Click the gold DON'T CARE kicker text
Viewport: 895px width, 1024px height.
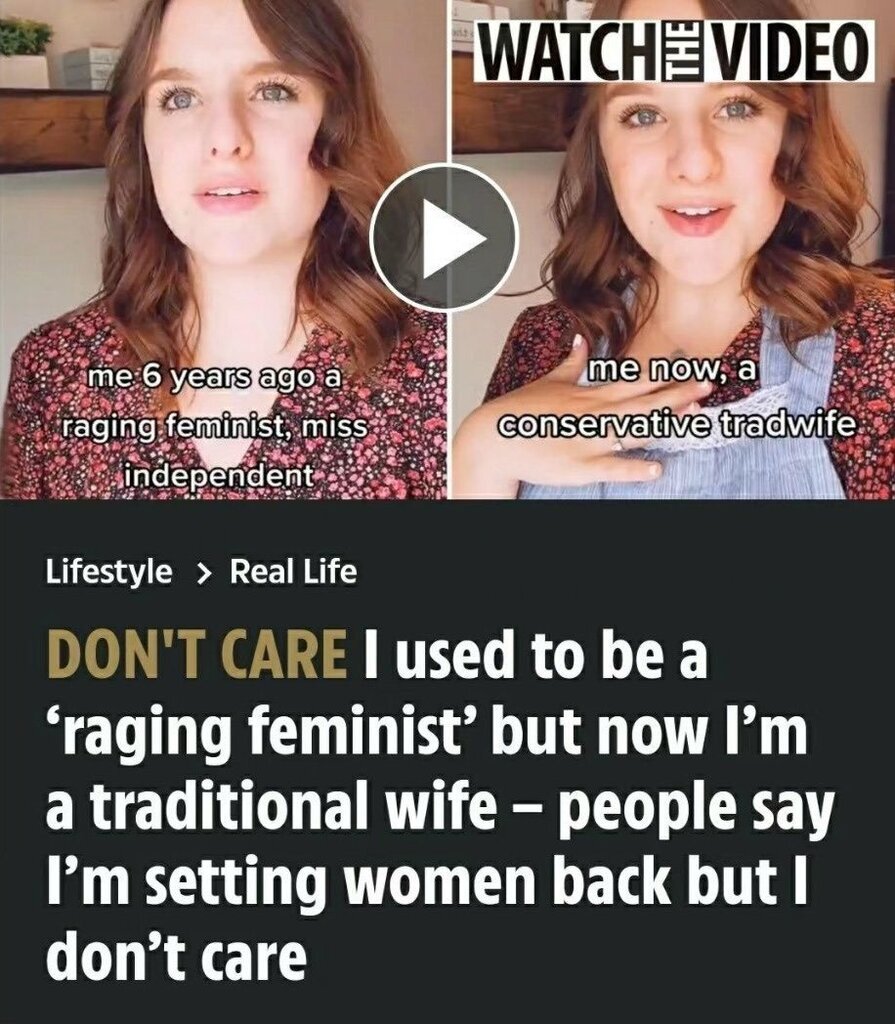197,654
